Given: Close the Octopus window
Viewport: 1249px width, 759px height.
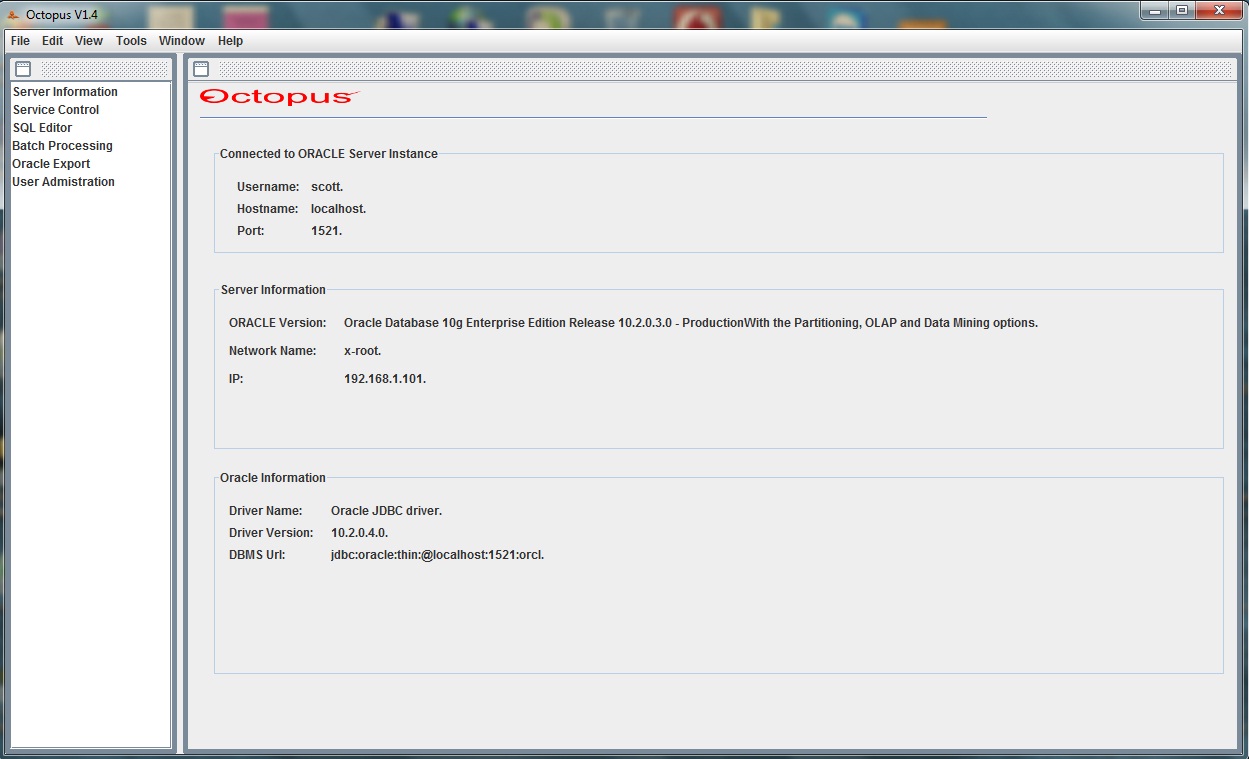Looking at the screenshot, I should click(x=1218, y=10).
